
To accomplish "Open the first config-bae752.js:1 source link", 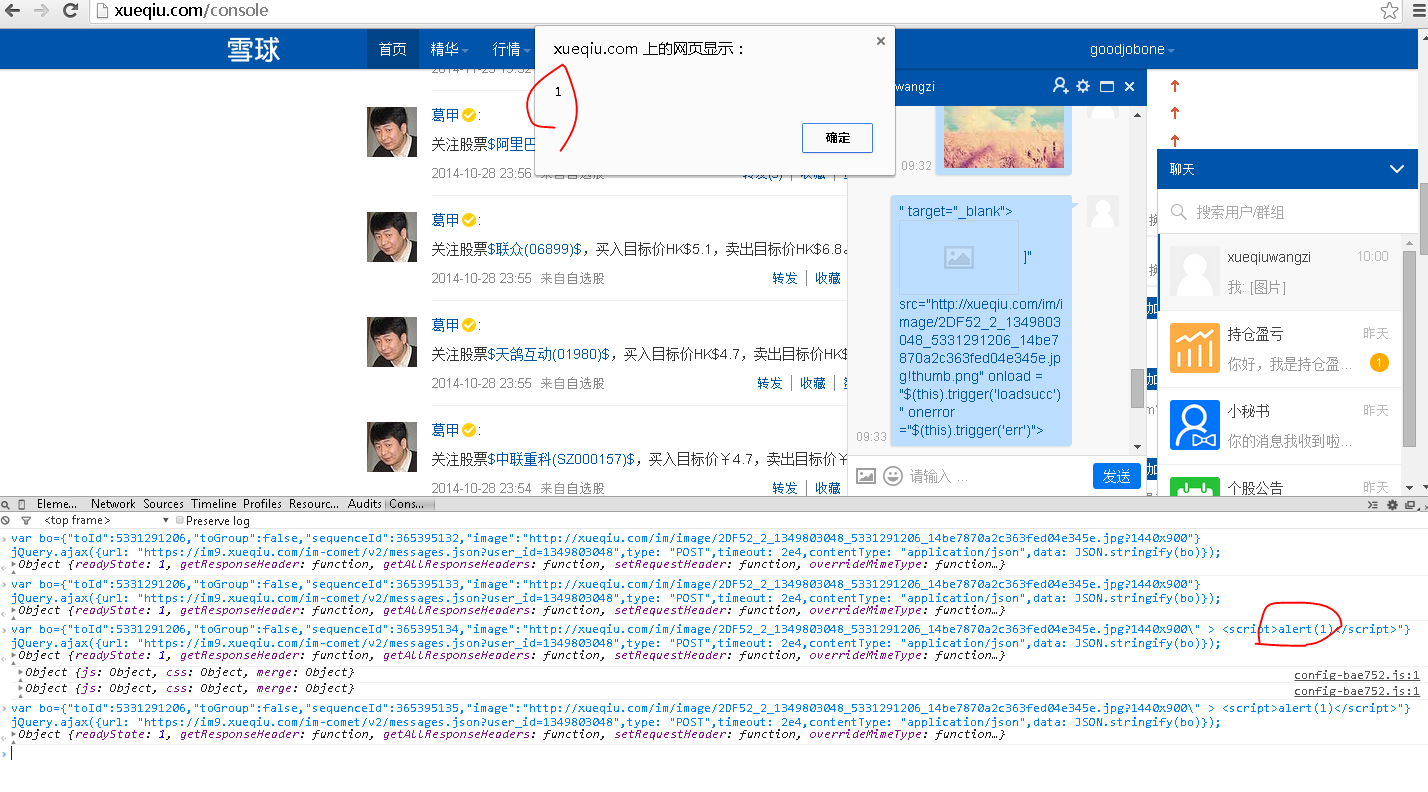I will point(1356,675).
